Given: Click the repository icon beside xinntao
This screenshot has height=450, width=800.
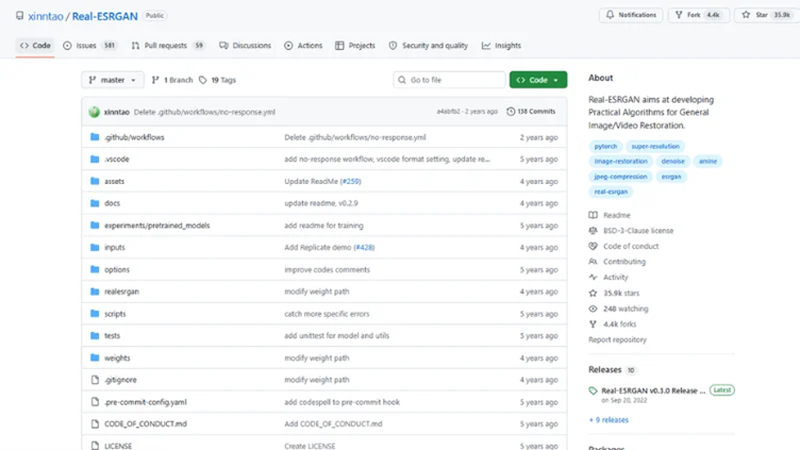Looking at the screenshot, I should (x=19, y=16).
